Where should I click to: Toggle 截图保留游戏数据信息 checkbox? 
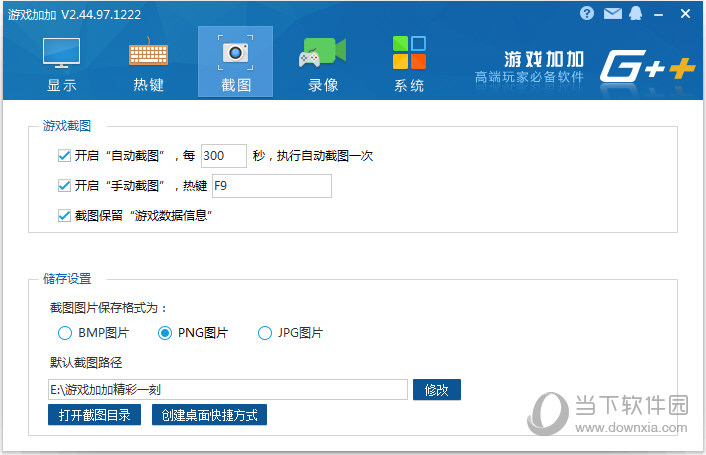64,216
